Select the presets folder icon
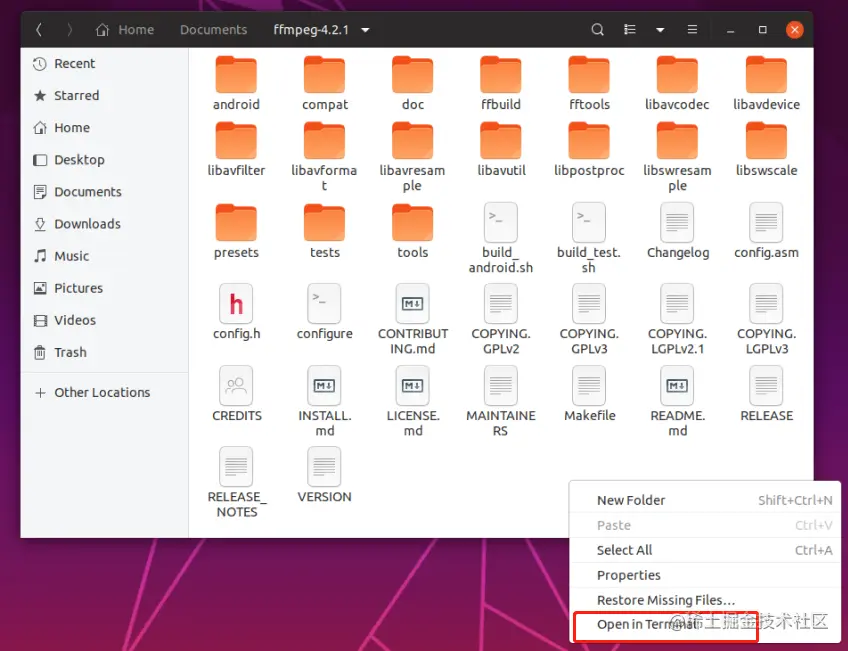Screen dimensions: 848x651 coord(236,222)
